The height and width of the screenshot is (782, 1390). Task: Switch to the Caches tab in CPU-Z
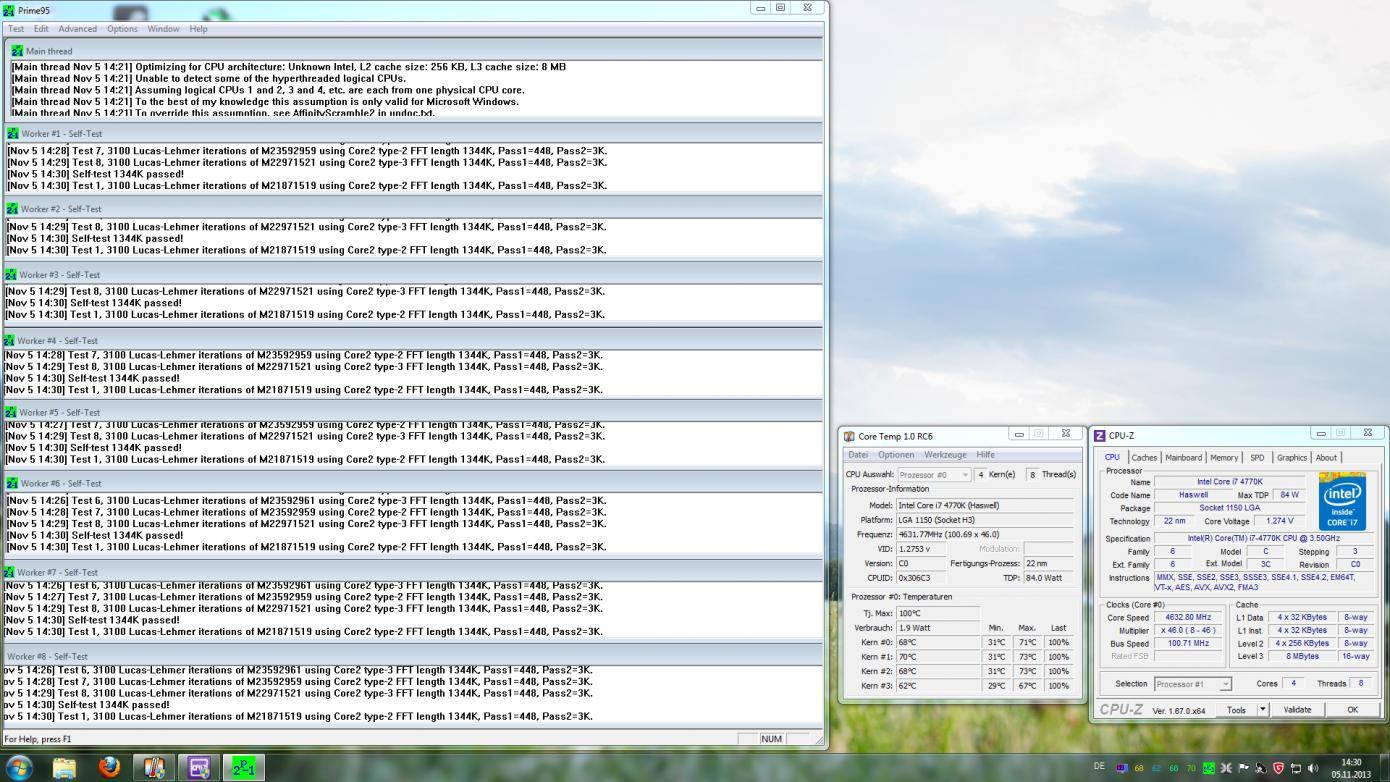click(x=1144, y=457)
